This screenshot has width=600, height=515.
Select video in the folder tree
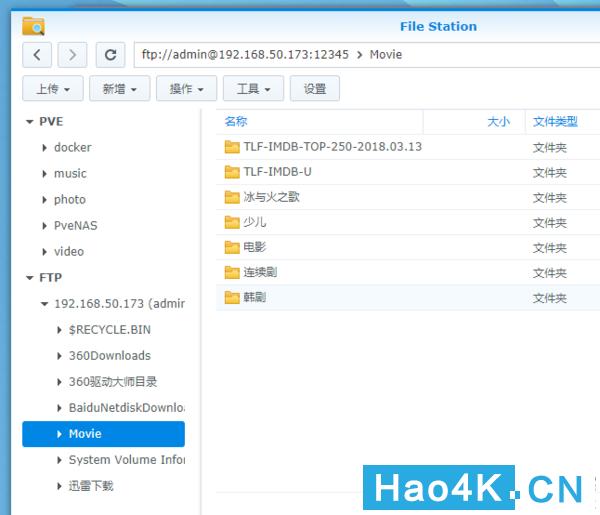coord(69,251)
